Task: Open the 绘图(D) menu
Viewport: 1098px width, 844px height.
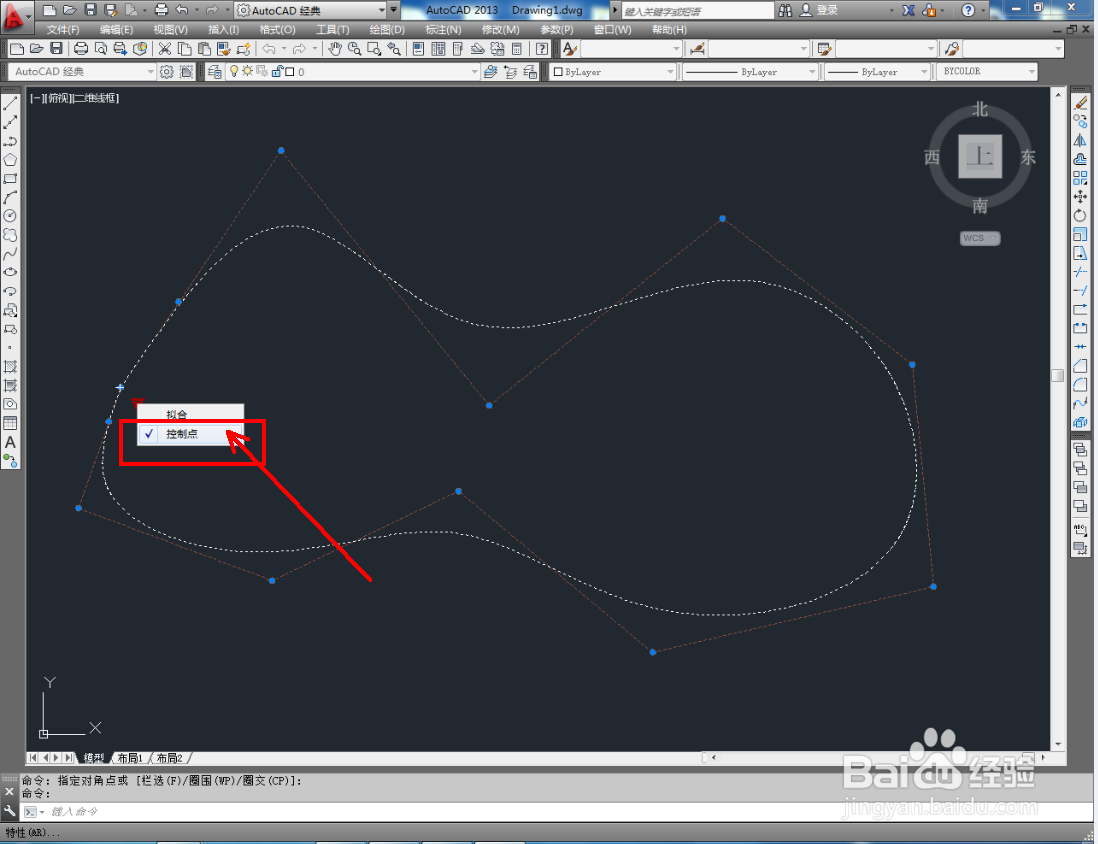Action: click(x=387, y=30)
